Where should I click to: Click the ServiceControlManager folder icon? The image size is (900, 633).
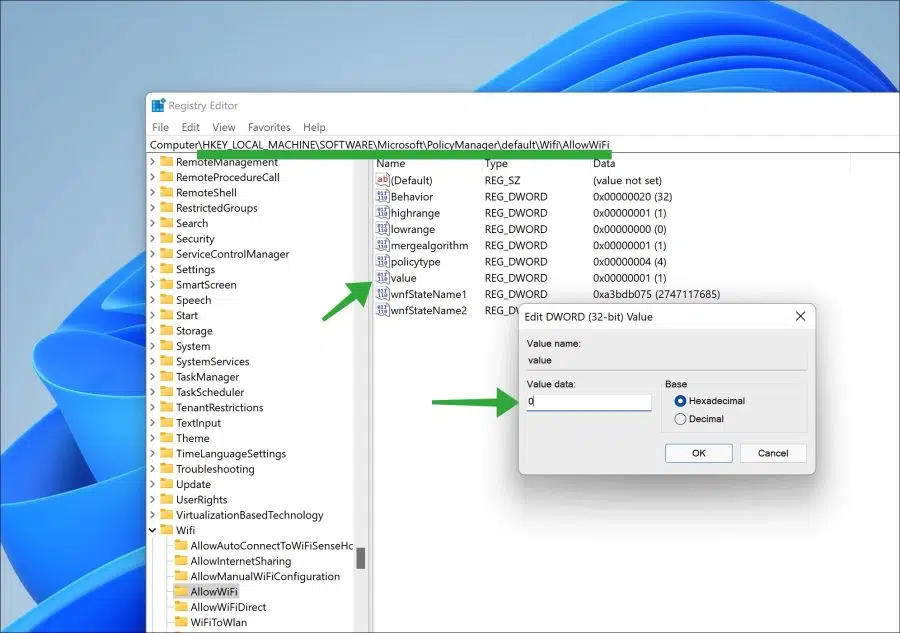[x=166, y=254]
